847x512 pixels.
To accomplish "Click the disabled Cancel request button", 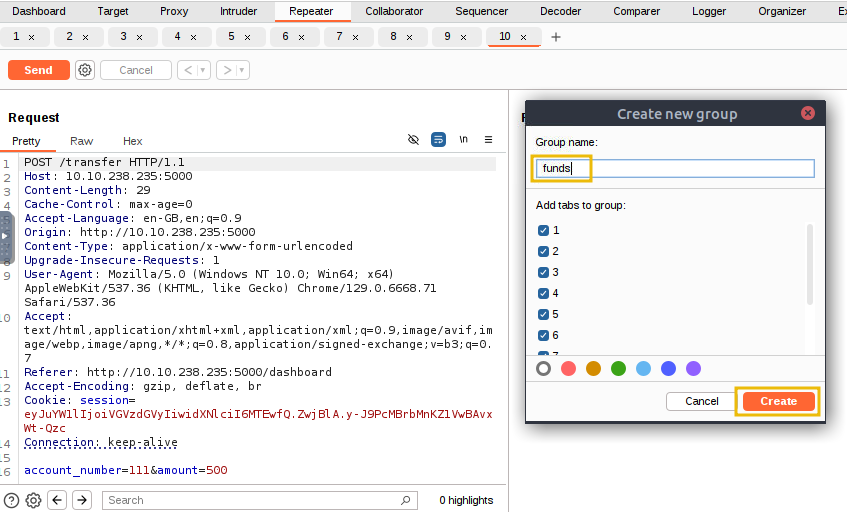I will (x=136, y=70).
